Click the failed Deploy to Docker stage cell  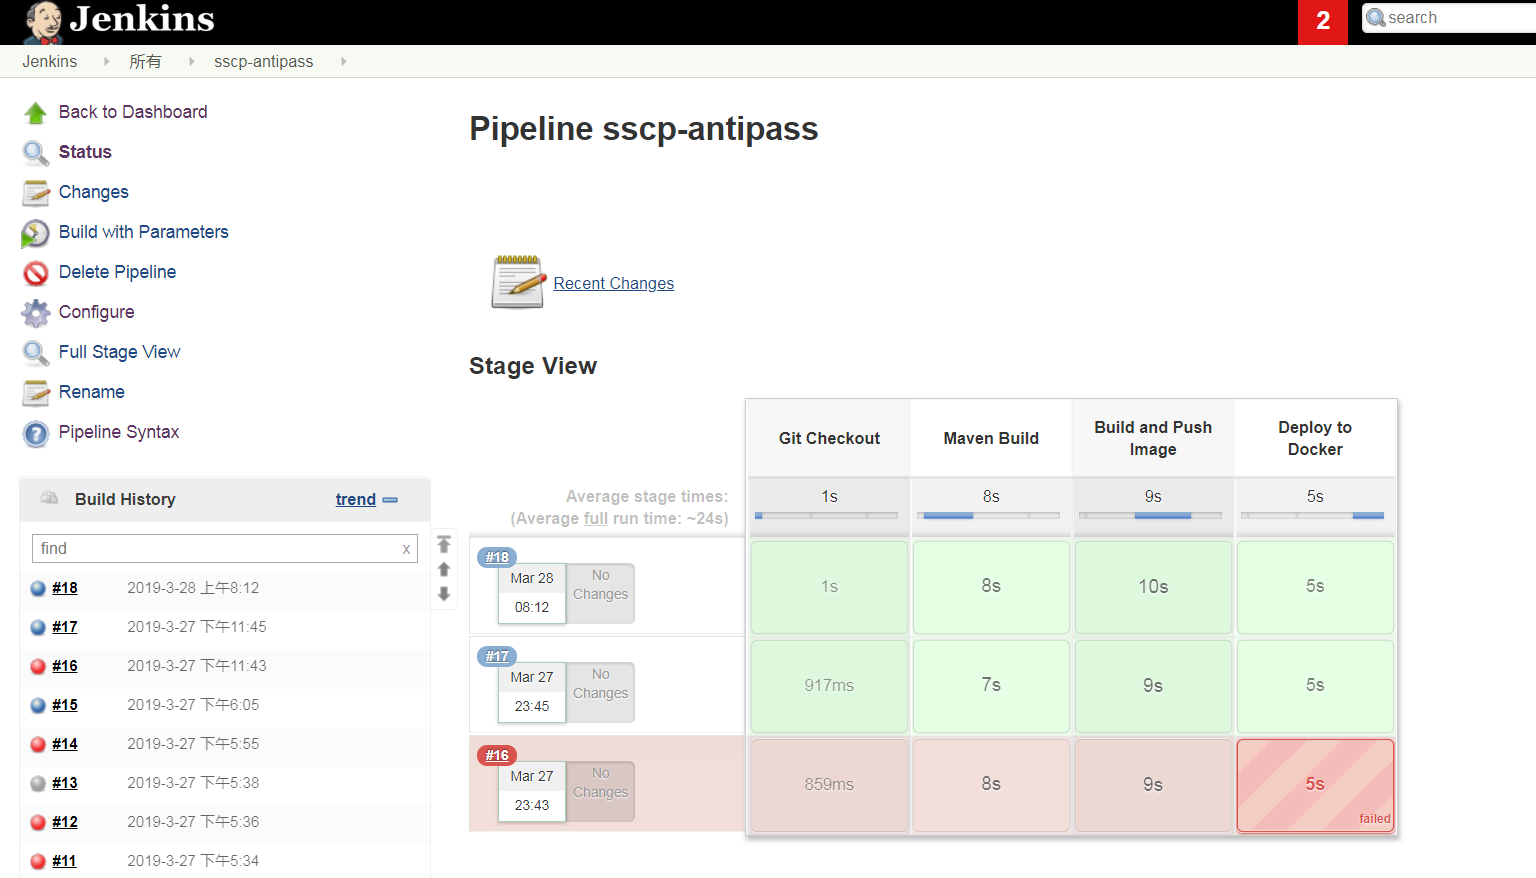[x=1314, y=785]
